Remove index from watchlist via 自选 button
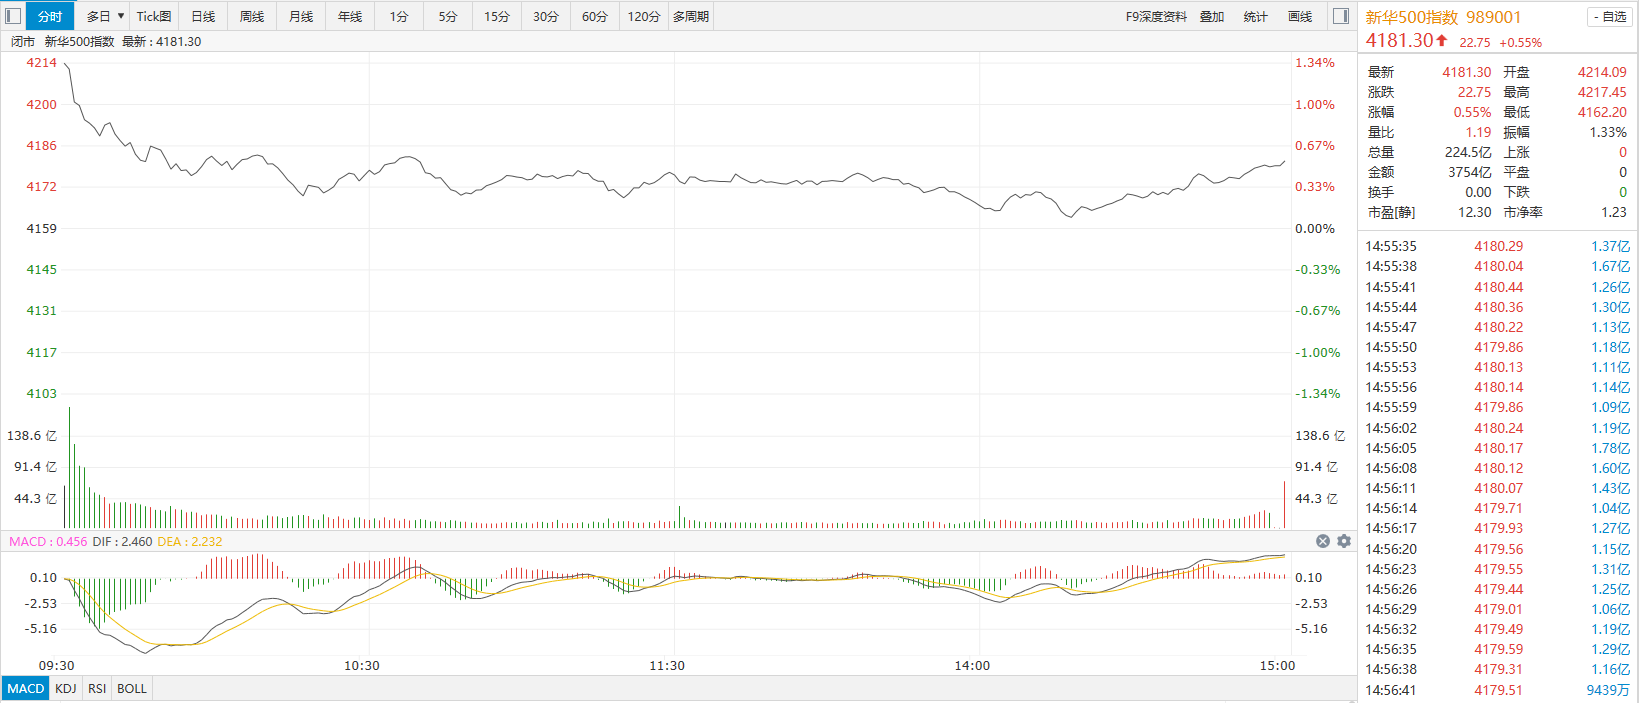This screenshot has height=703, width=1639. (1609, 17)
